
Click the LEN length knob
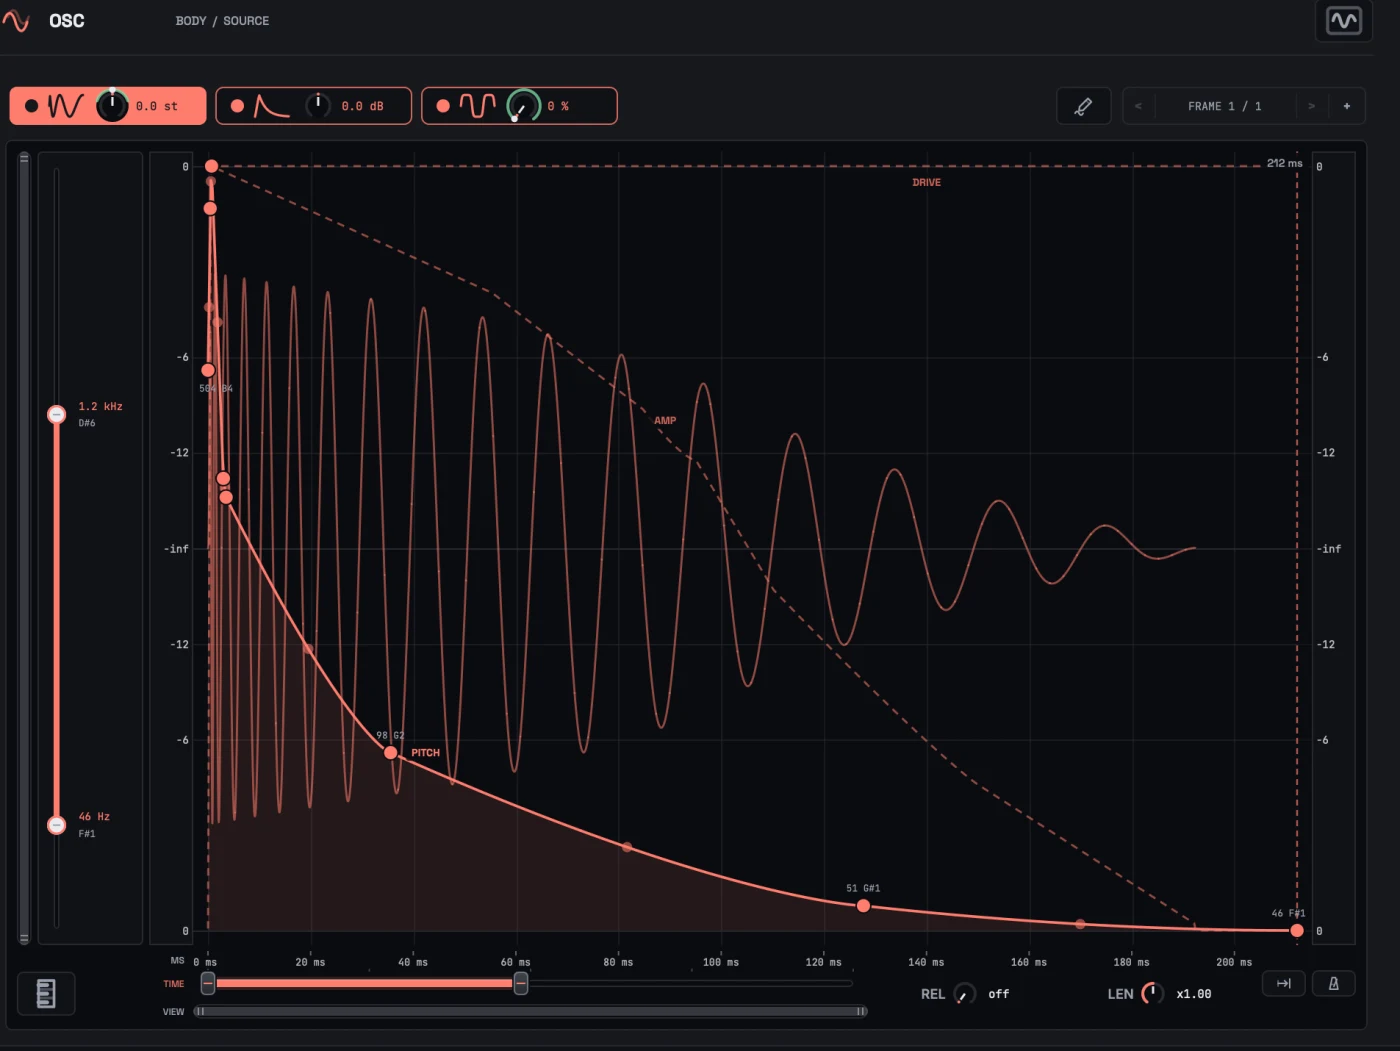(1153, 993)
